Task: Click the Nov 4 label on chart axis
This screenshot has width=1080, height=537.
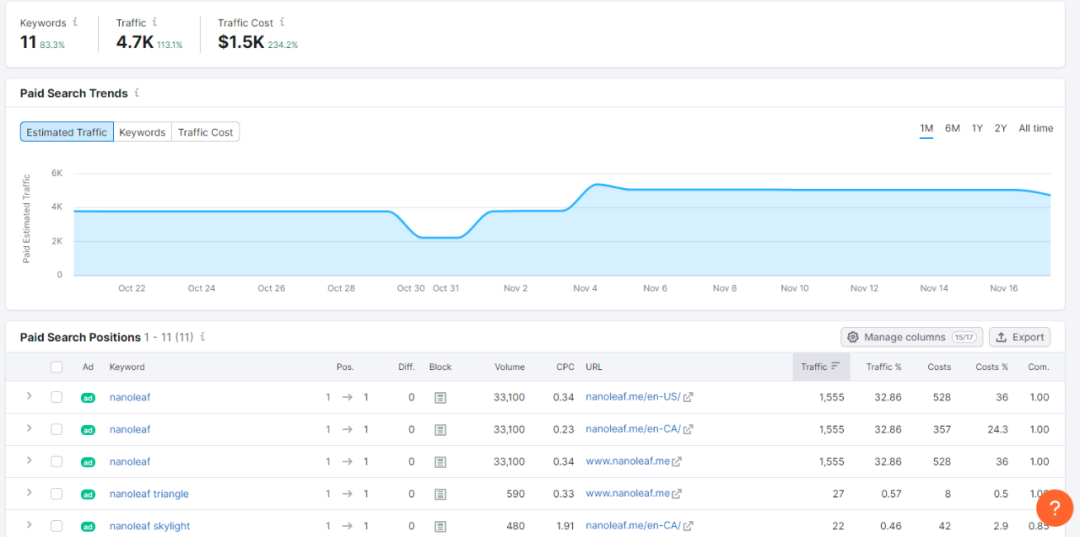Action: pyautogui.click(x=585, y=288)
